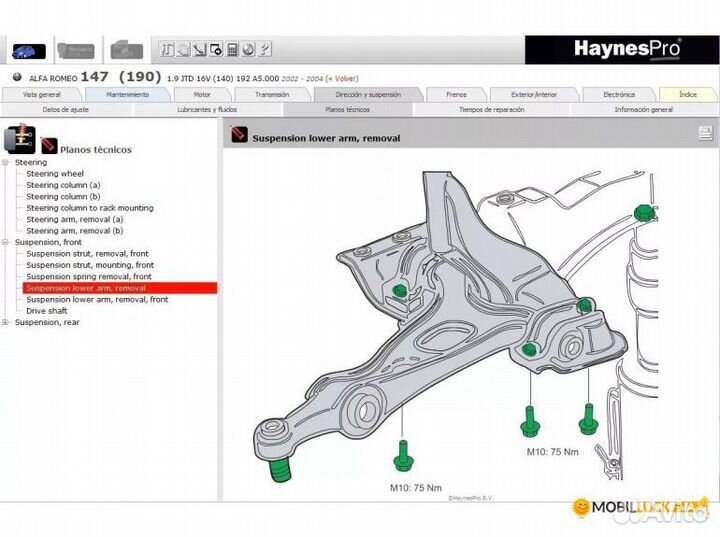720x537 pixels.
Task: Select highlighted Suspension lower arm, removal
Action: coord(120,288)
